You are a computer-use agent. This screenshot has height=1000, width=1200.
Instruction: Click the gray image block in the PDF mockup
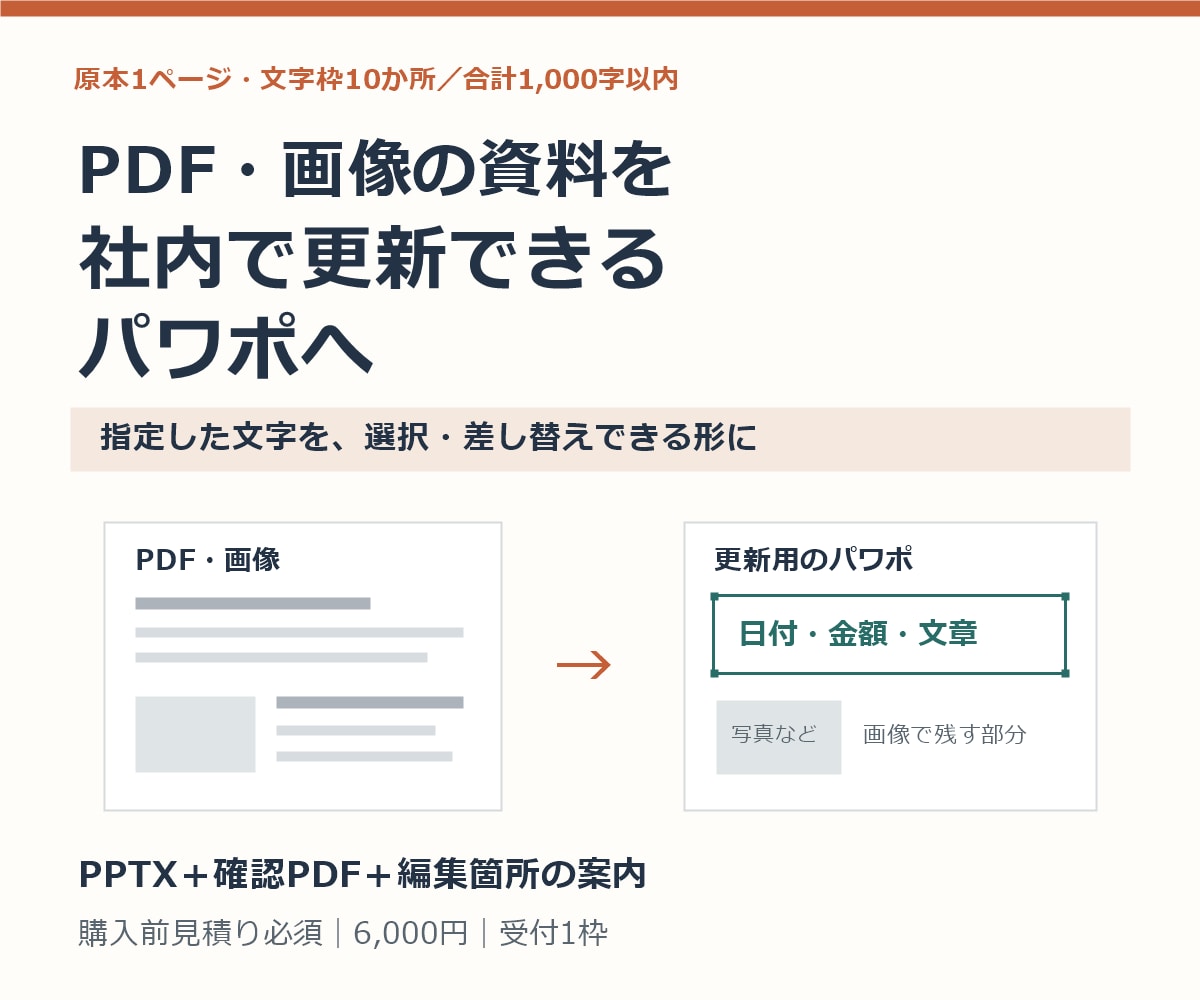click(195, 734)
